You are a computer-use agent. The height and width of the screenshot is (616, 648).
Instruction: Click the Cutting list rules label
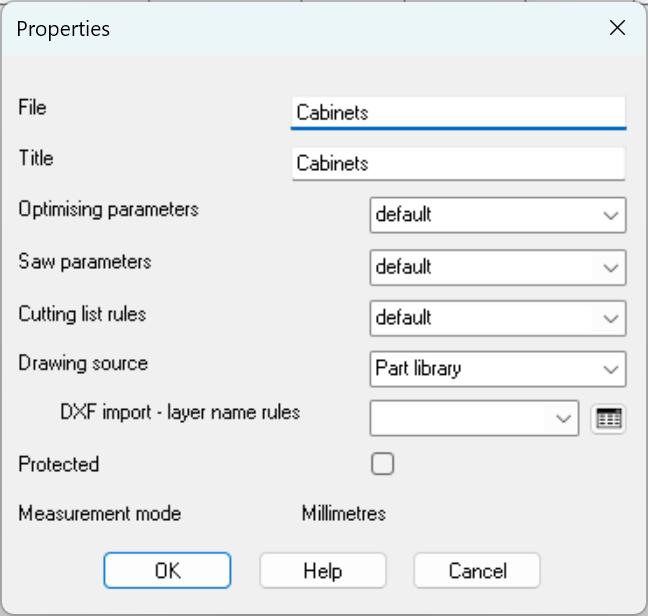(82, 314)
